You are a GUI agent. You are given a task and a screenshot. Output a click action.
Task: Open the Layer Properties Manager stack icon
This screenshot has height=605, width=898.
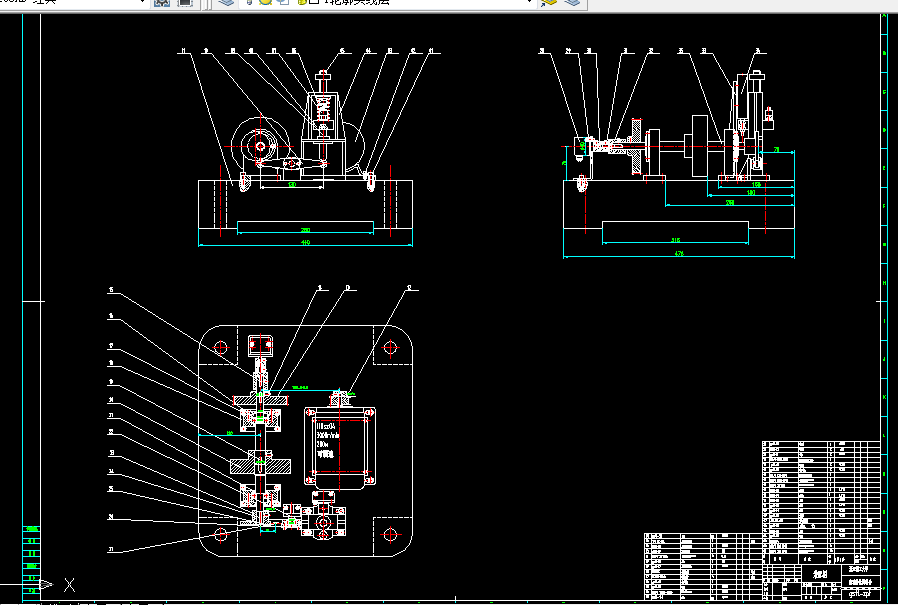227,2
